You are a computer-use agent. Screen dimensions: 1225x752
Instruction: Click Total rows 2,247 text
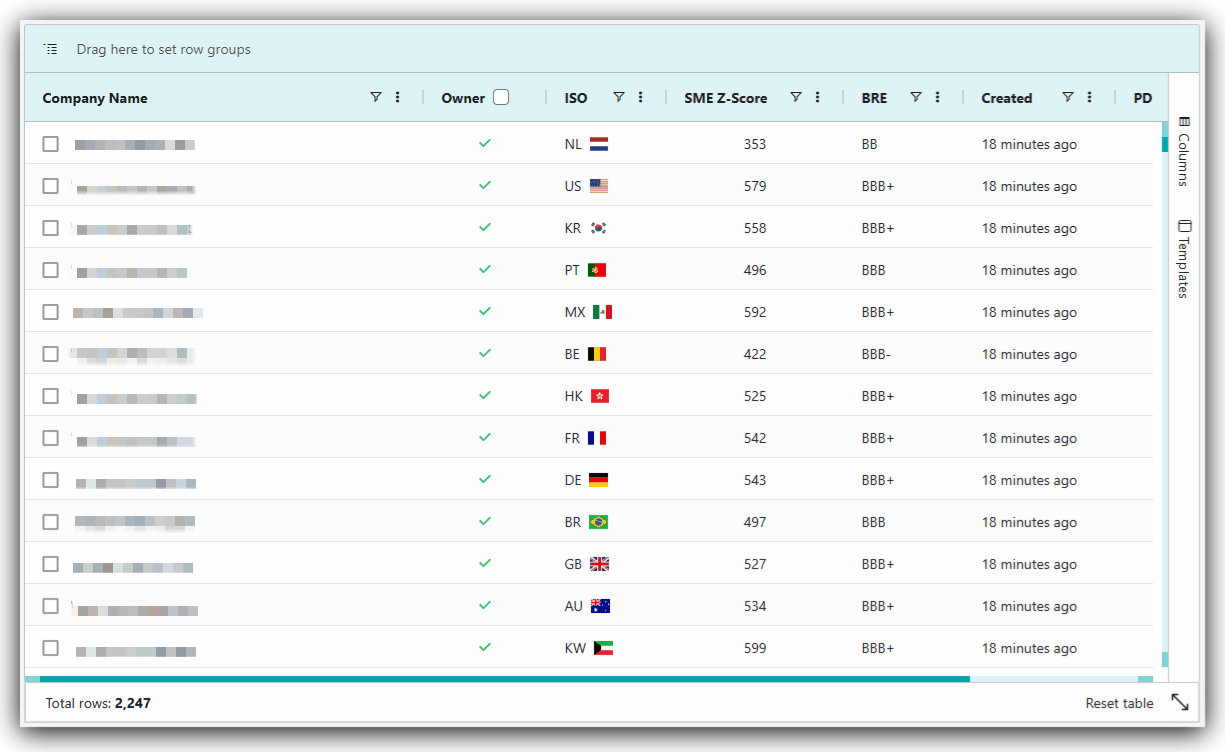coord(98,703)
